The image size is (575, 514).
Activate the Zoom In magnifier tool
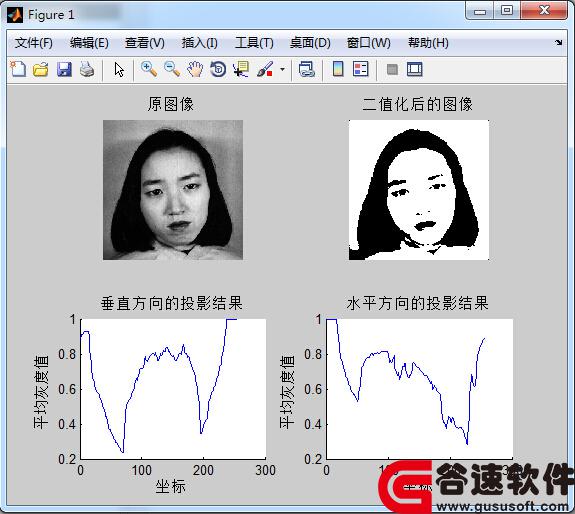click(149, 69)
